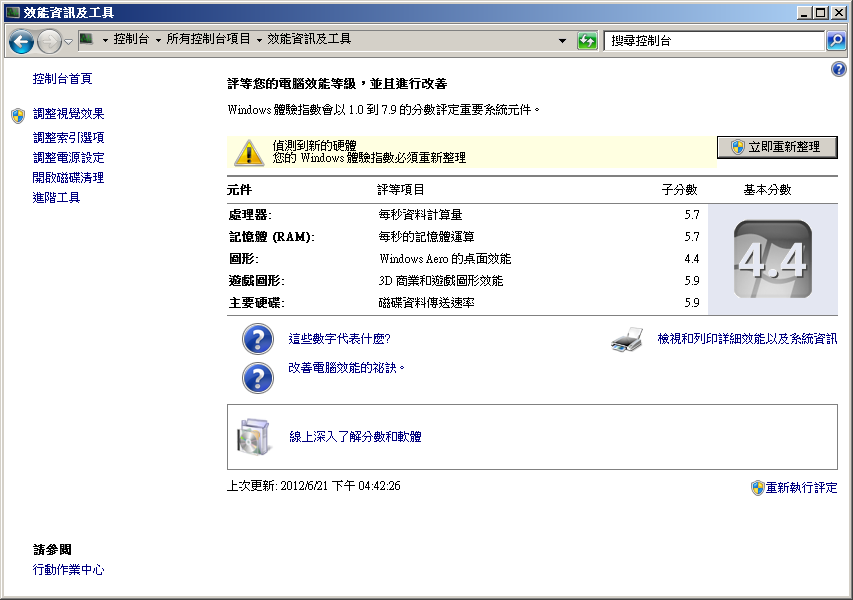
Task: Click the yellow warning triangle icon
Action: coord(249,153)
